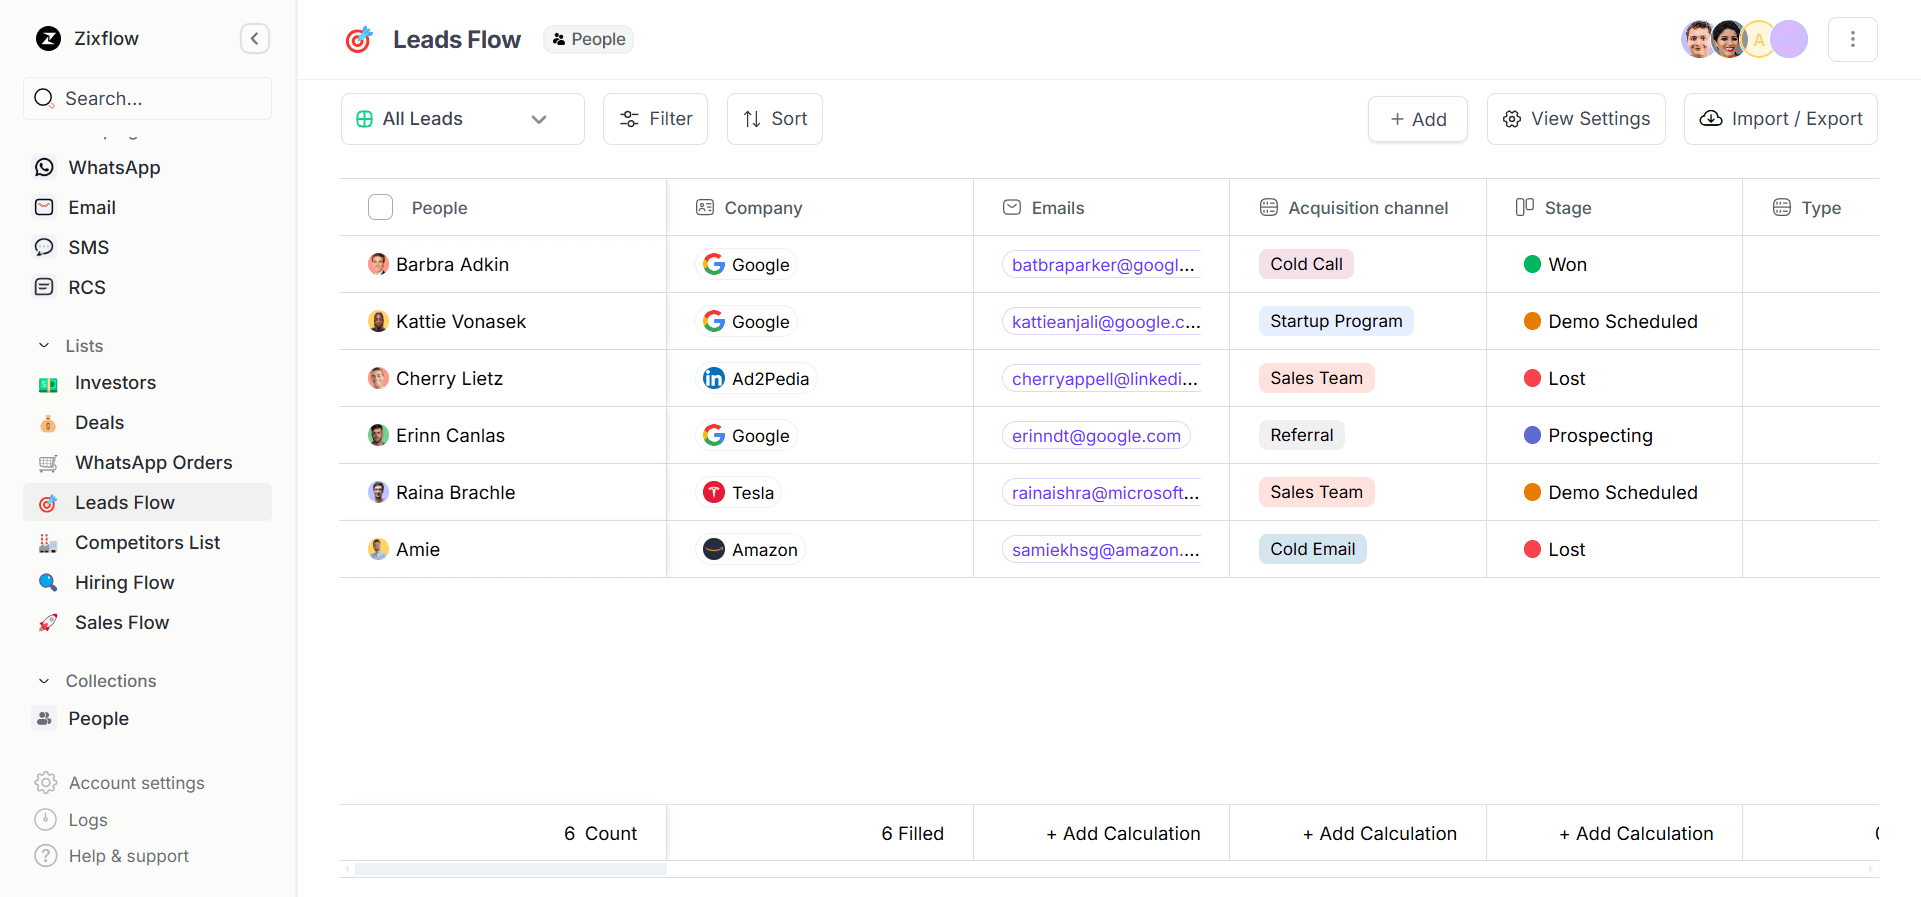The image size is (1921, 897).
Task: Open the Filter options
Action: click(x=655, y=119)
